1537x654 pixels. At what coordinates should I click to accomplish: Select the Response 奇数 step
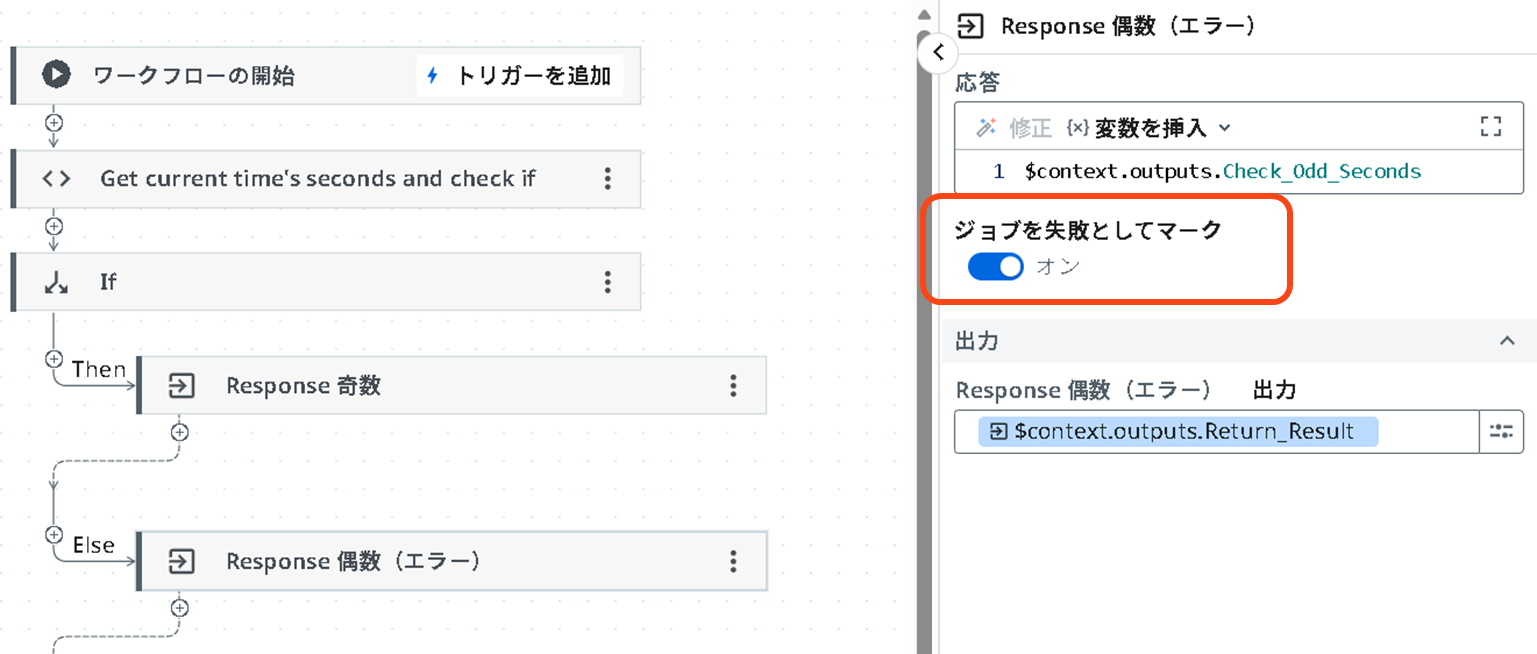pos(451,385)
